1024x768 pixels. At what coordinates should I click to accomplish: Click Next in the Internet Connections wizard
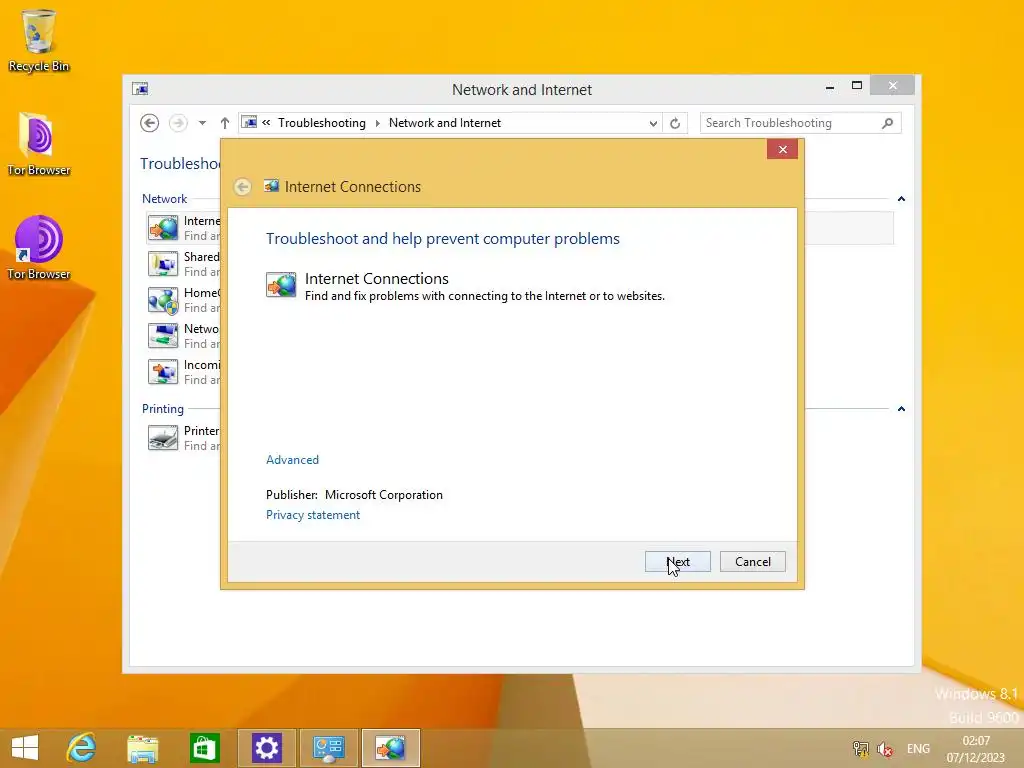[677, 562]
